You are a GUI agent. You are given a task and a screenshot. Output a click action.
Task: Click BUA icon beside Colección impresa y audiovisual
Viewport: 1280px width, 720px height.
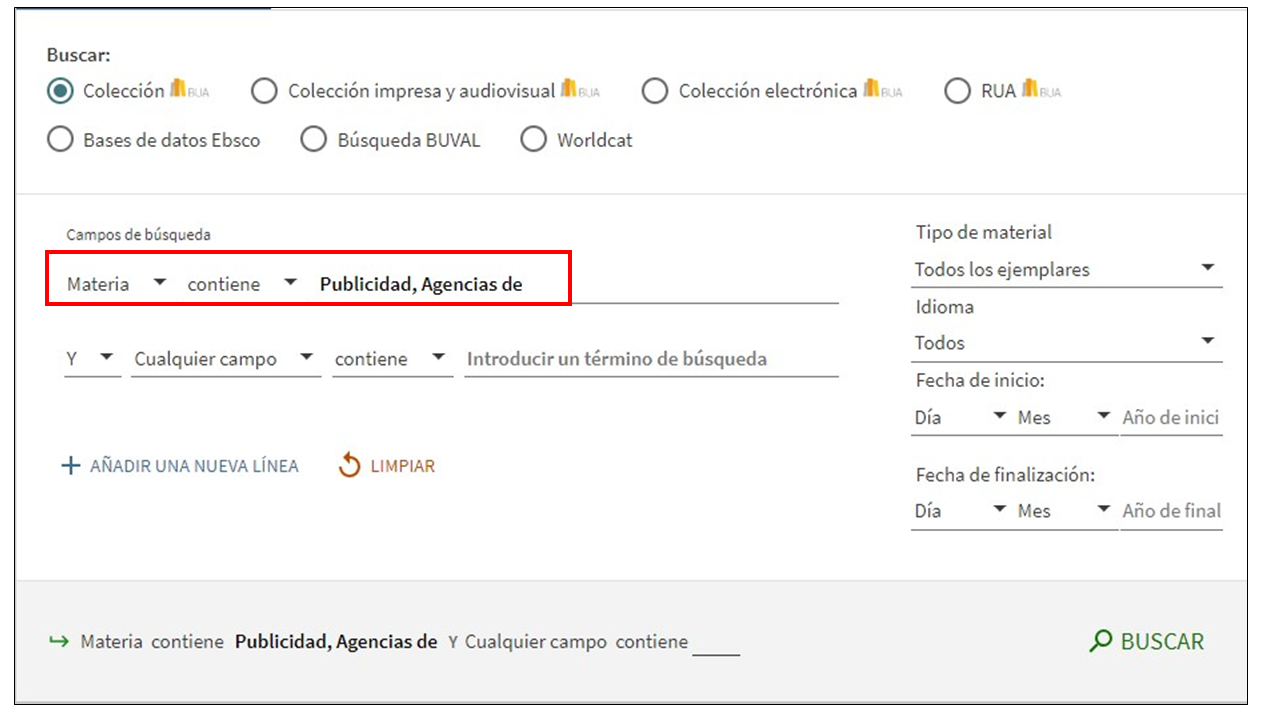(580, 90)
